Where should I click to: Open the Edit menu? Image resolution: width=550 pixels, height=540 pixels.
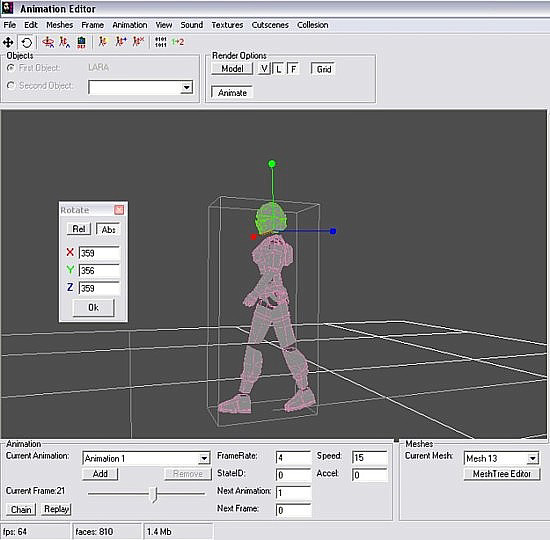click(31, 25)
